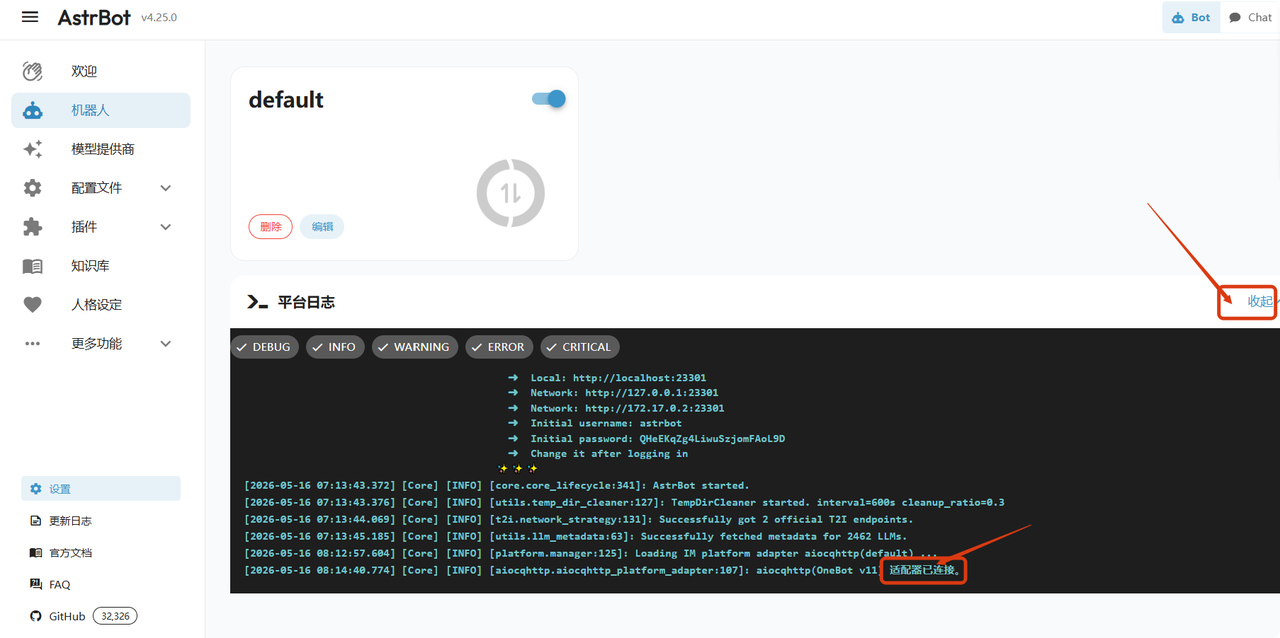Viewport: 1280px width, 638px height.
Task: Click the TempDirCleaner started log line
Action: click(624, 502)
